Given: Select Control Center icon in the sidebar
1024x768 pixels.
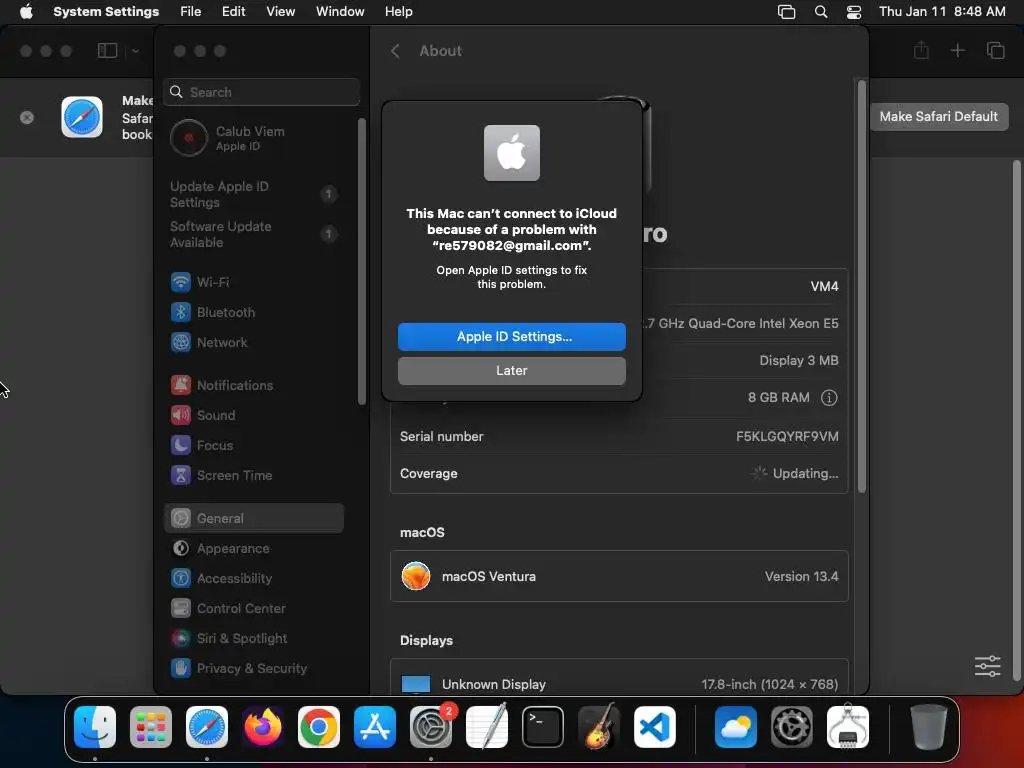Looking at the screenshot, I should 181,609.
